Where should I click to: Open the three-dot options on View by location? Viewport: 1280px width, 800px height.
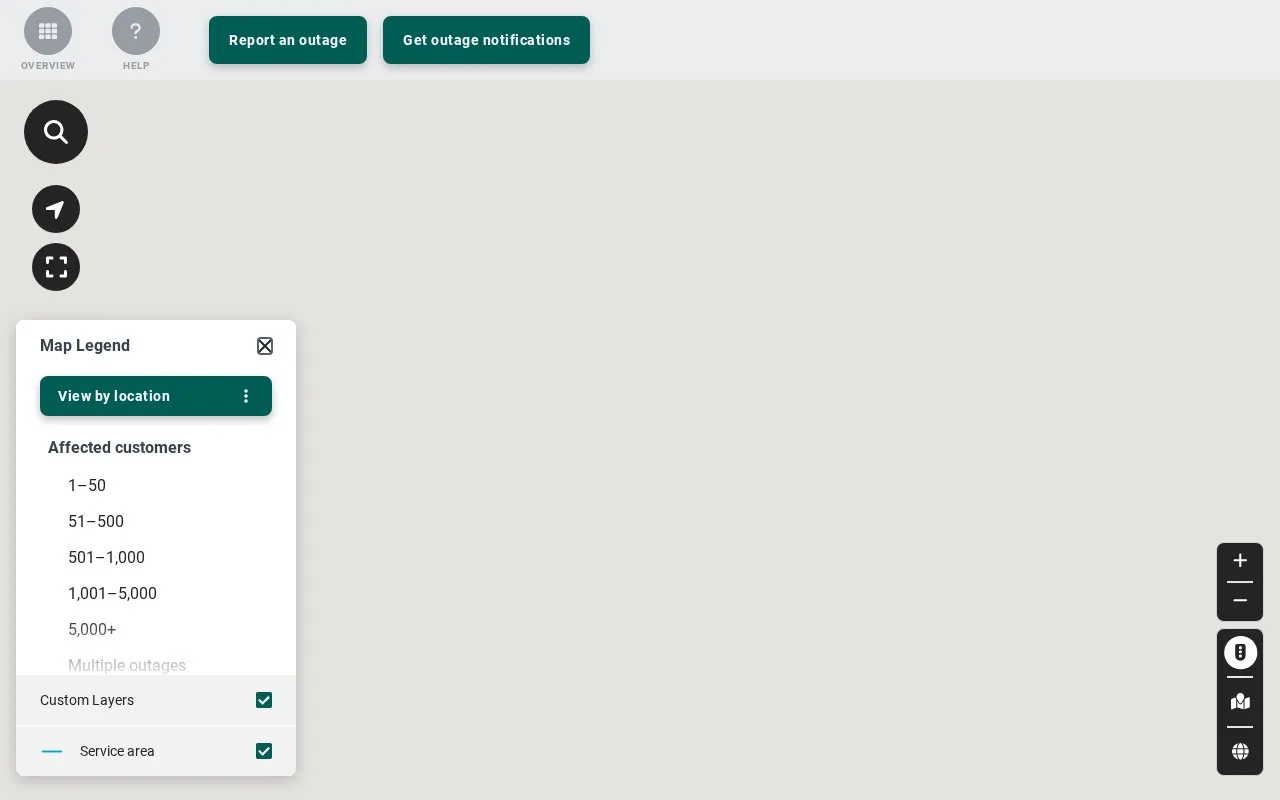(246, 396)
